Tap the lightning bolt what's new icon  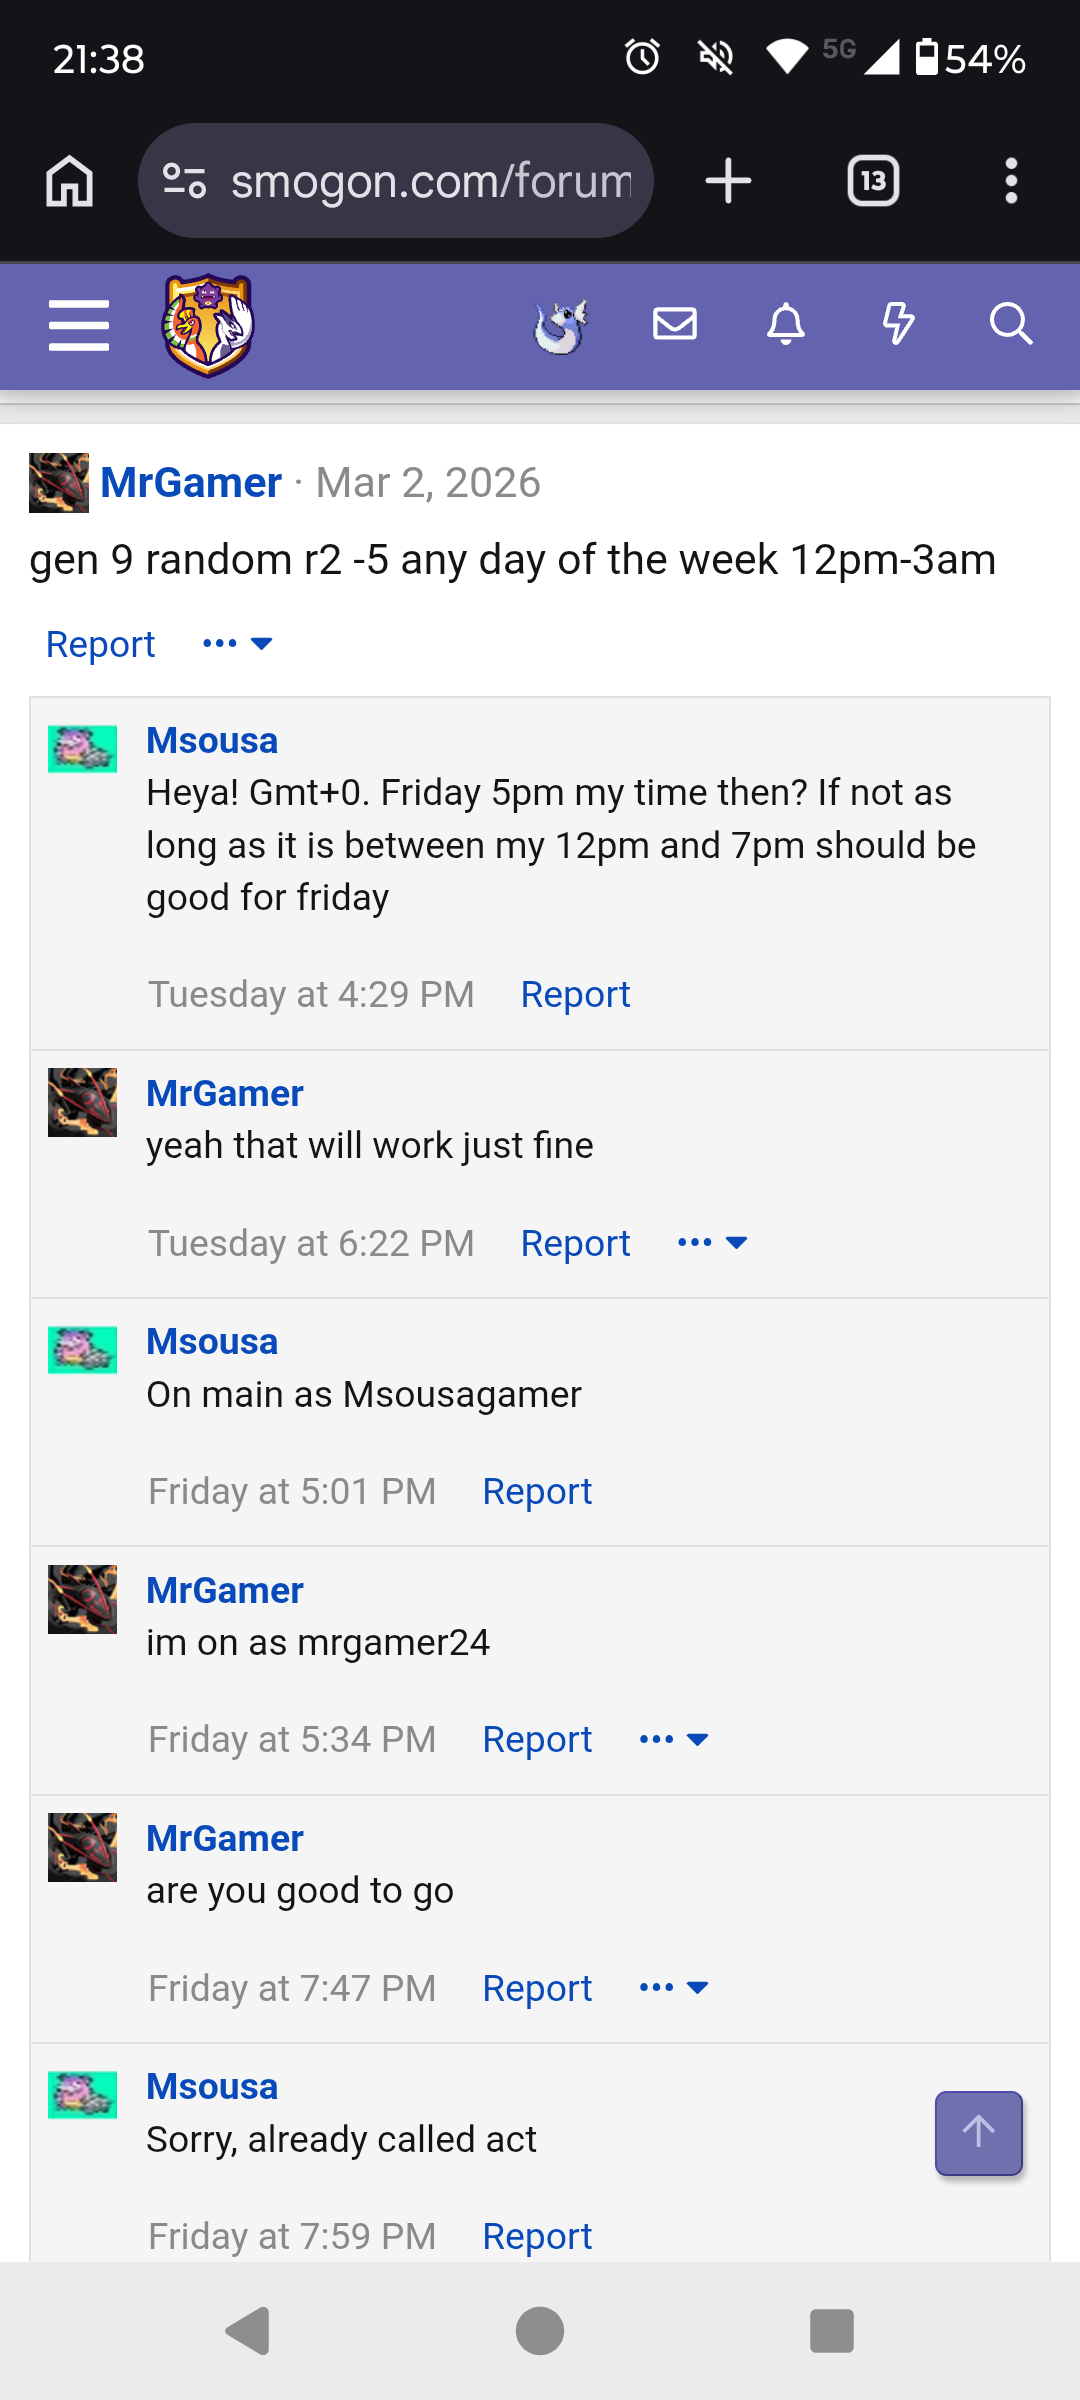[x=898, y=324]
